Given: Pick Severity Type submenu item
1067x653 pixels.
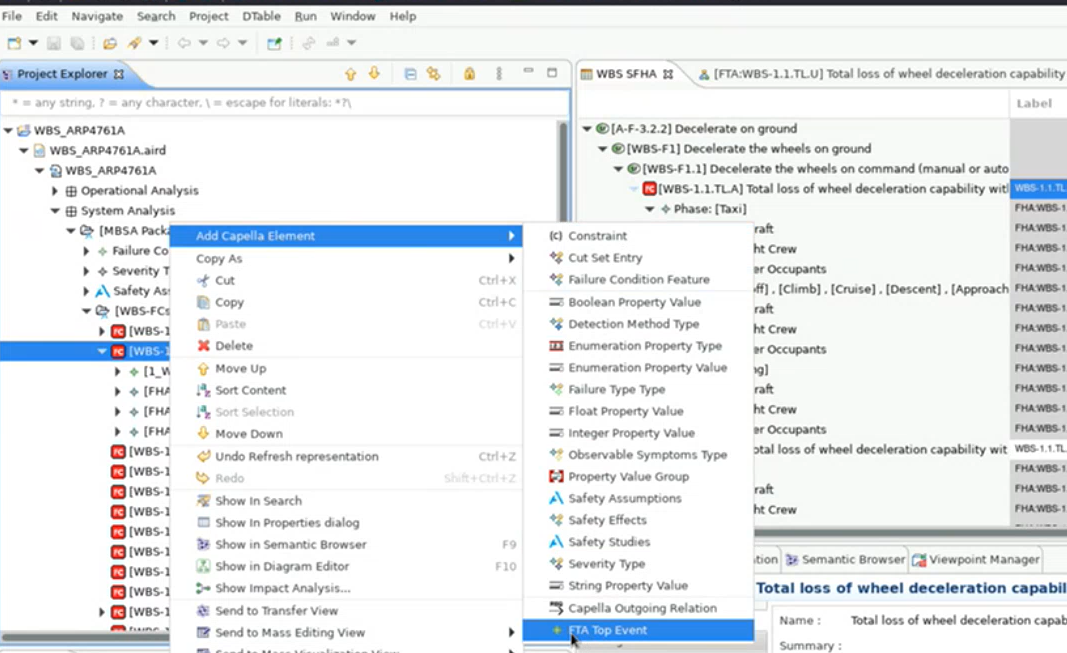Looking at the screenshot, I should click(638, 563).
